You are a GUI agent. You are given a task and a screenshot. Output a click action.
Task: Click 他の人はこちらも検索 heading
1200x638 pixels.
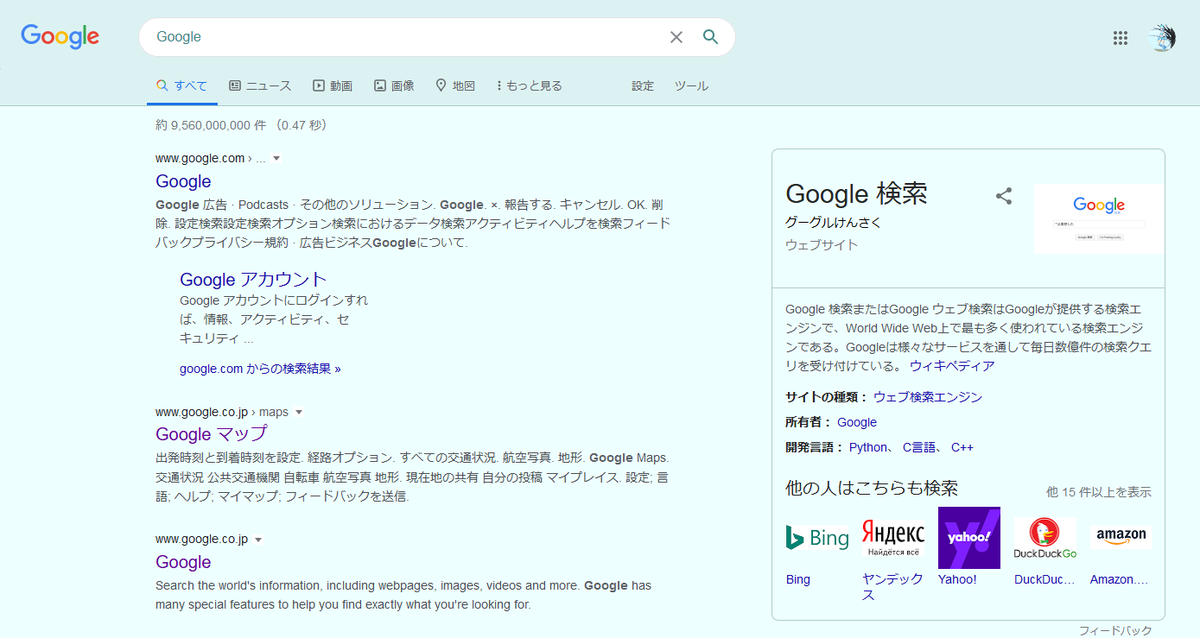(x=872, y=488)
